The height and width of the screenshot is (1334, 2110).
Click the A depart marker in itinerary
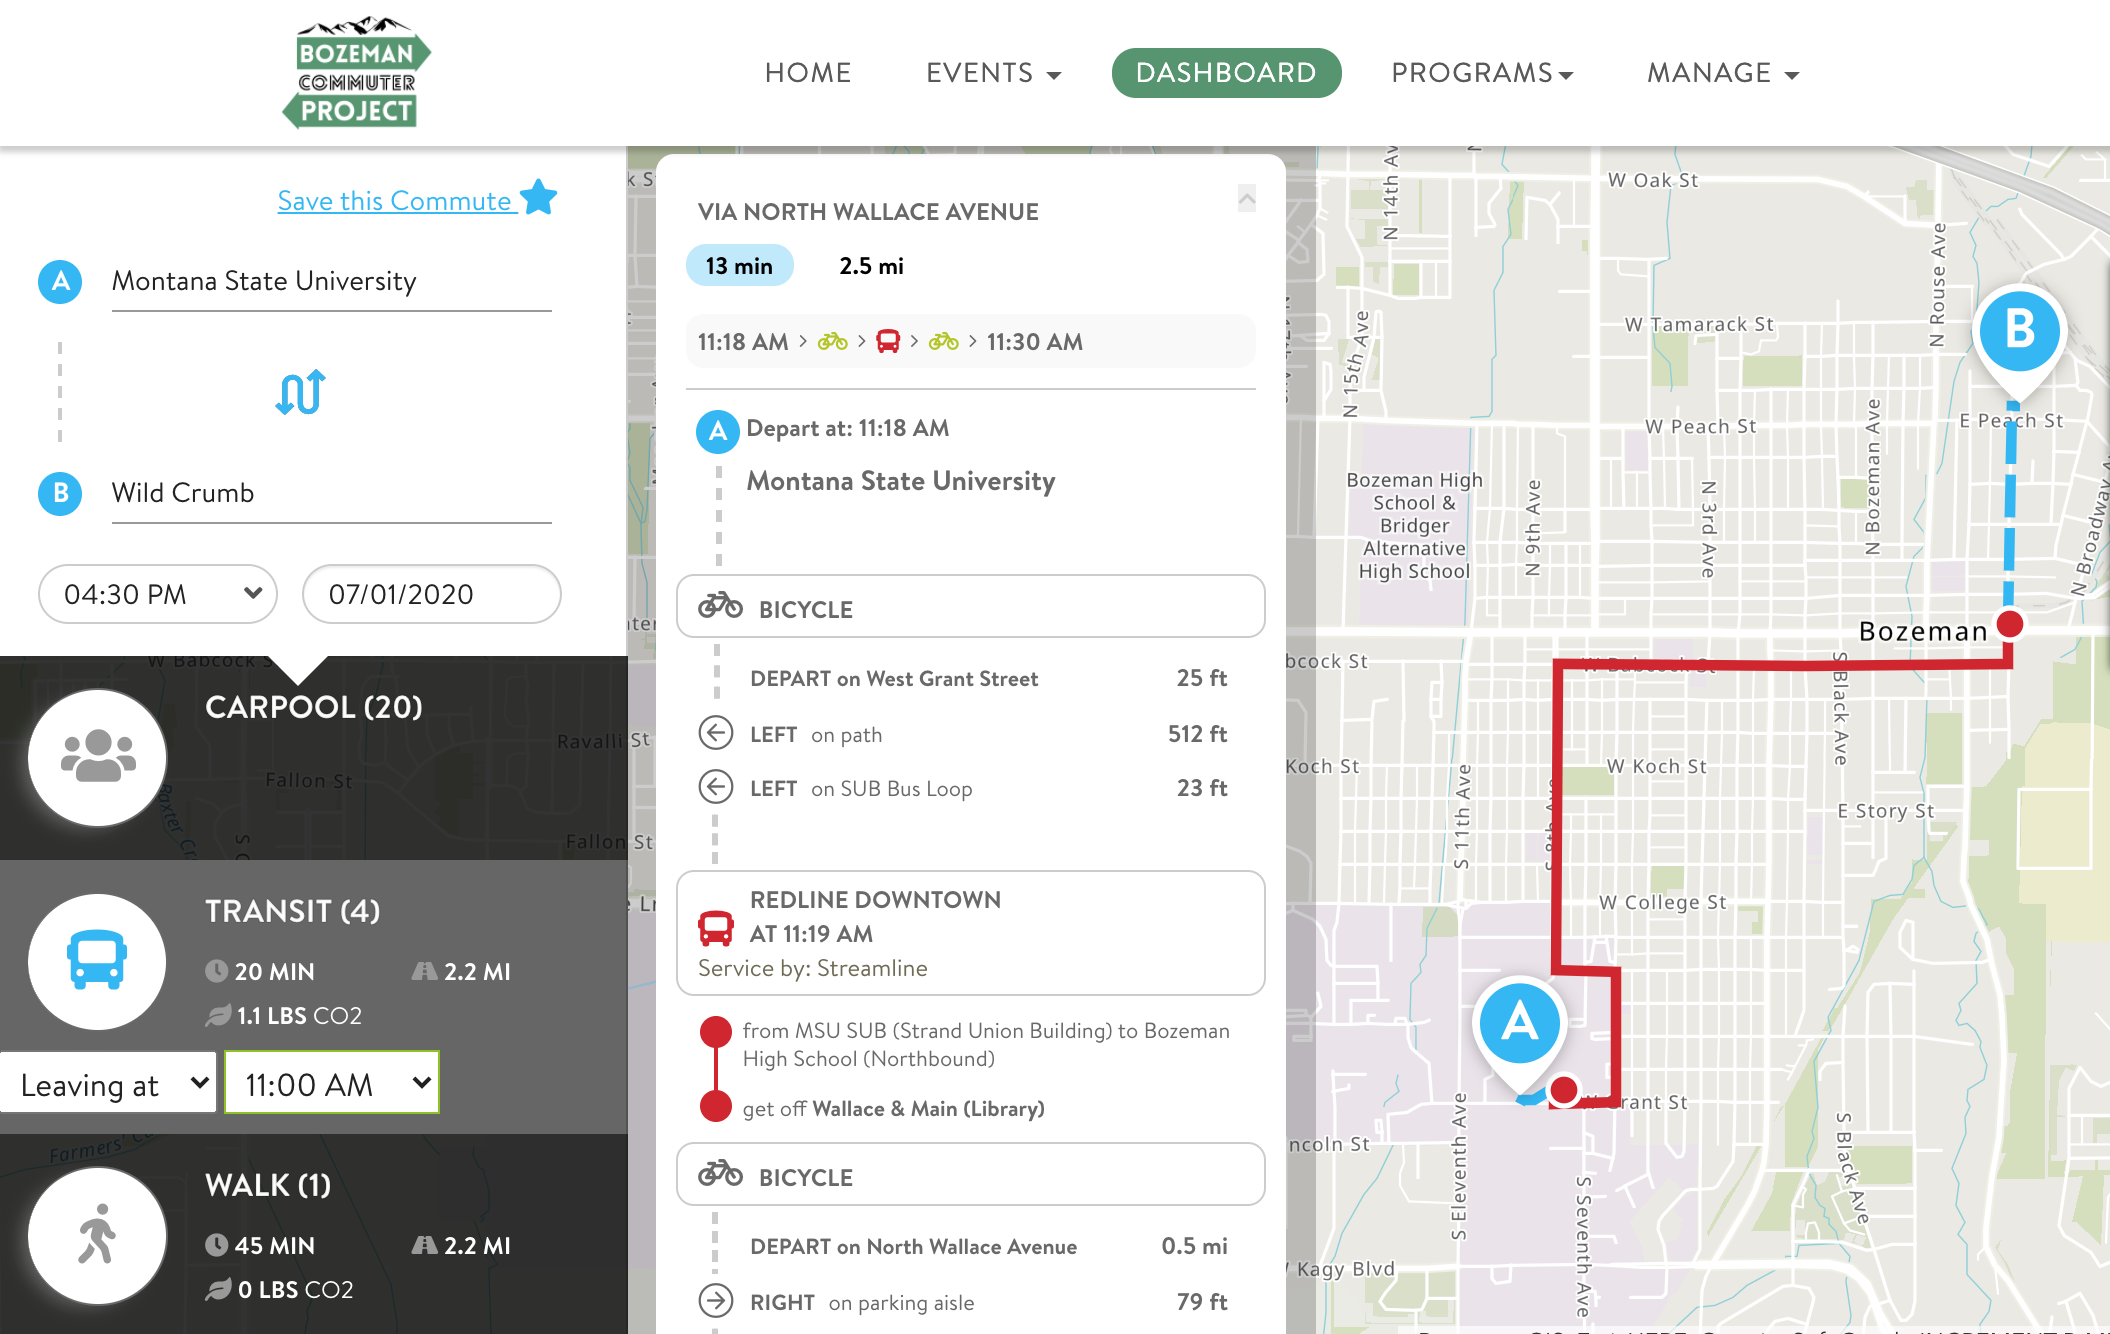pyautogui.click(x=717, y=431)
